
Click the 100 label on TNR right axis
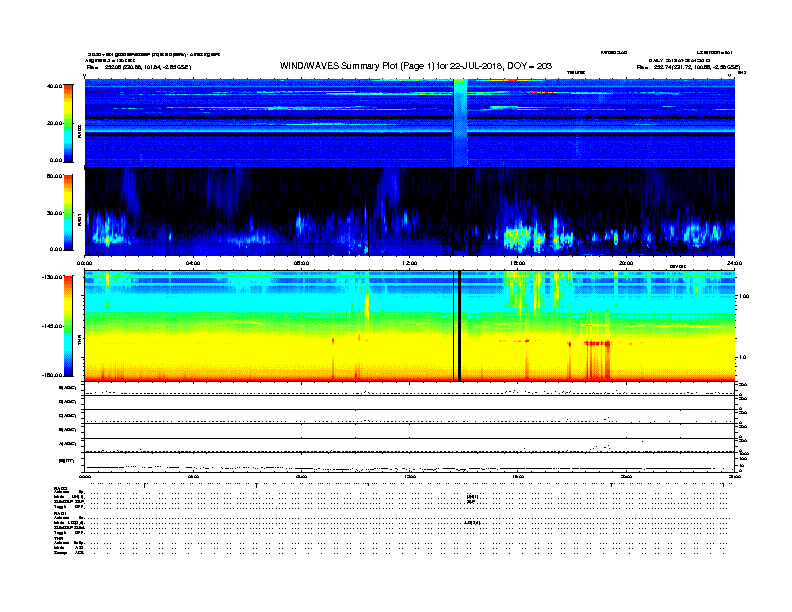(744, 296)
